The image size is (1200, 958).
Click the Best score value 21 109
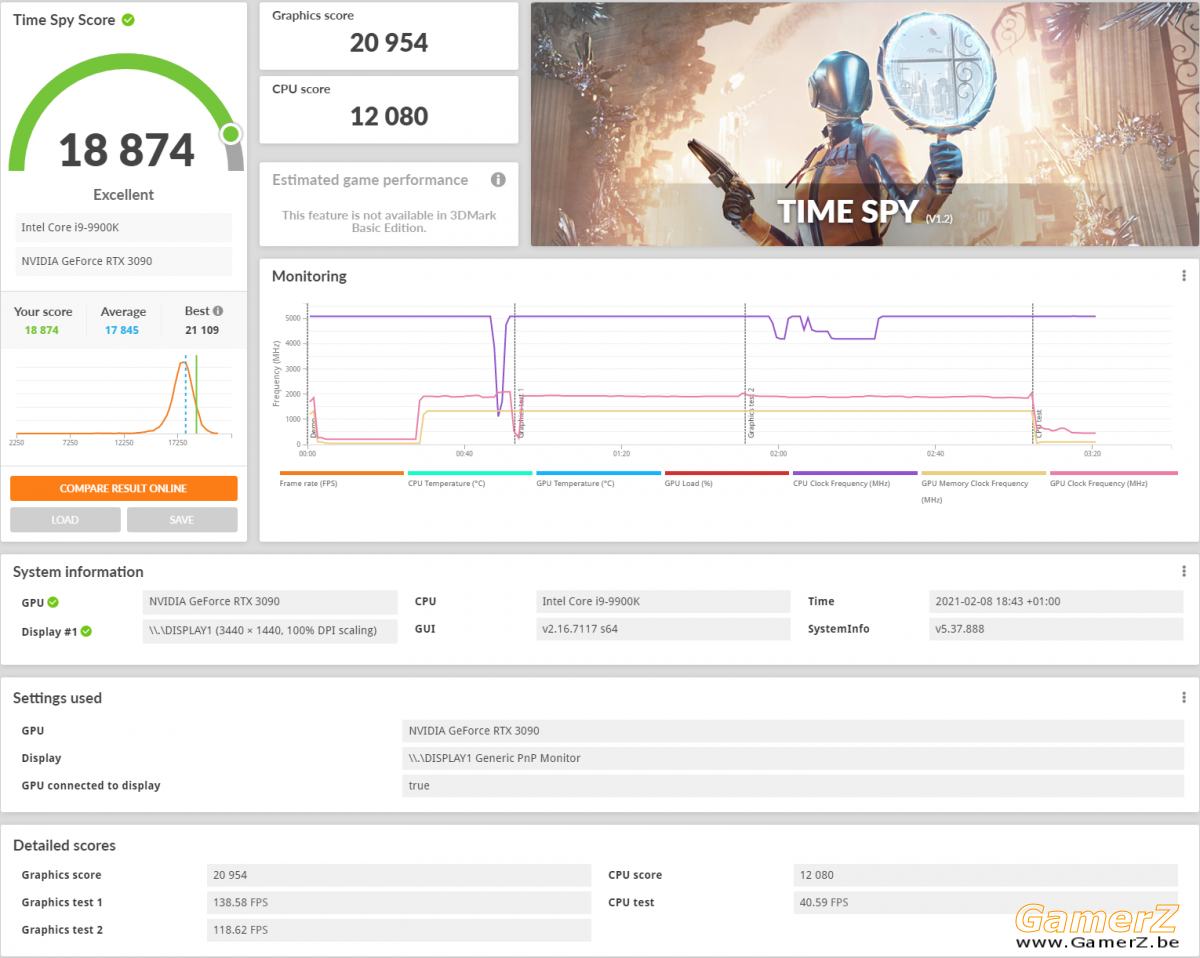[x=202, y=330]
